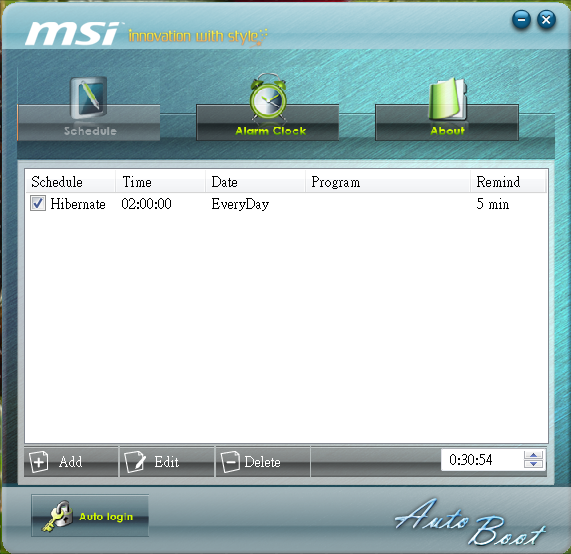The height and width of the screenshot is (554, 571).
Task: Close the MSI Auto Boot window
Action: point(546,19)
